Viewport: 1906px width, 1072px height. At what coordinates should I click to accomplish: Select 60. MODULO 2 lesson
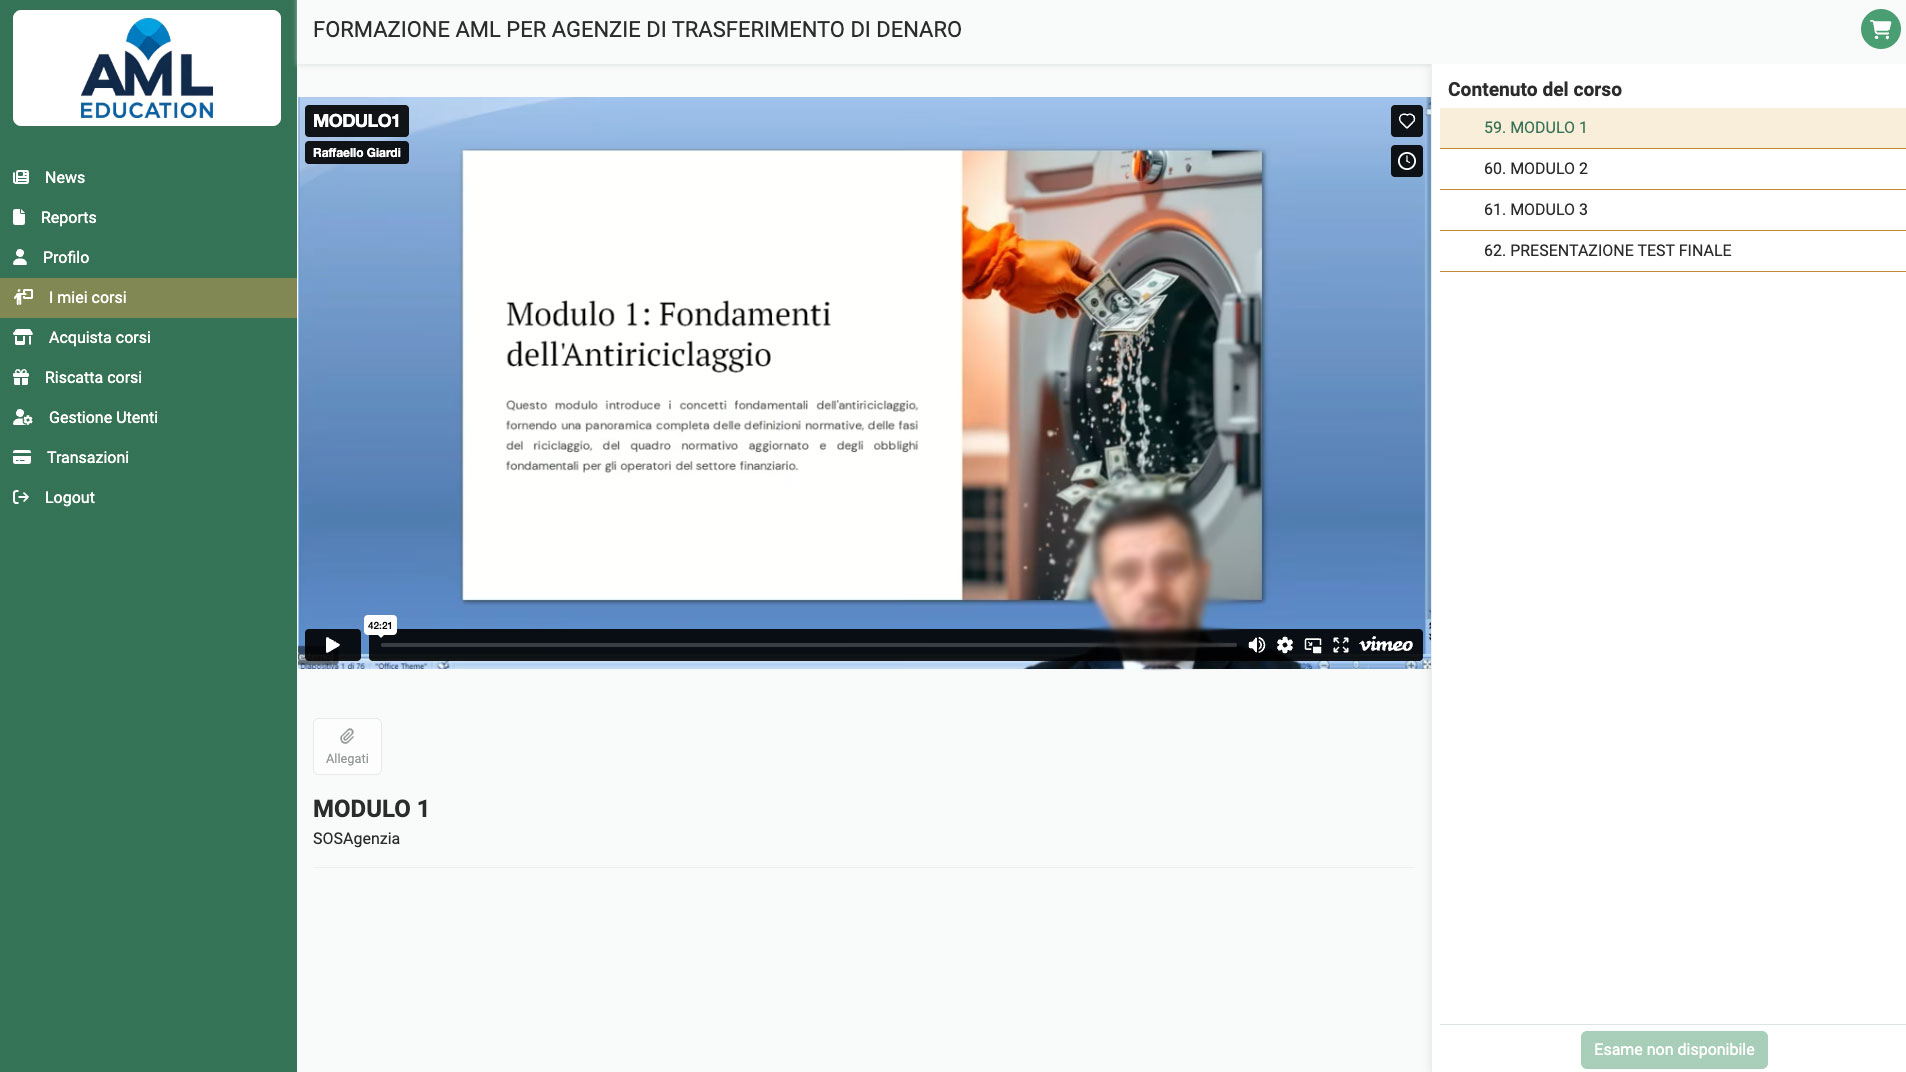point(1535,168)
